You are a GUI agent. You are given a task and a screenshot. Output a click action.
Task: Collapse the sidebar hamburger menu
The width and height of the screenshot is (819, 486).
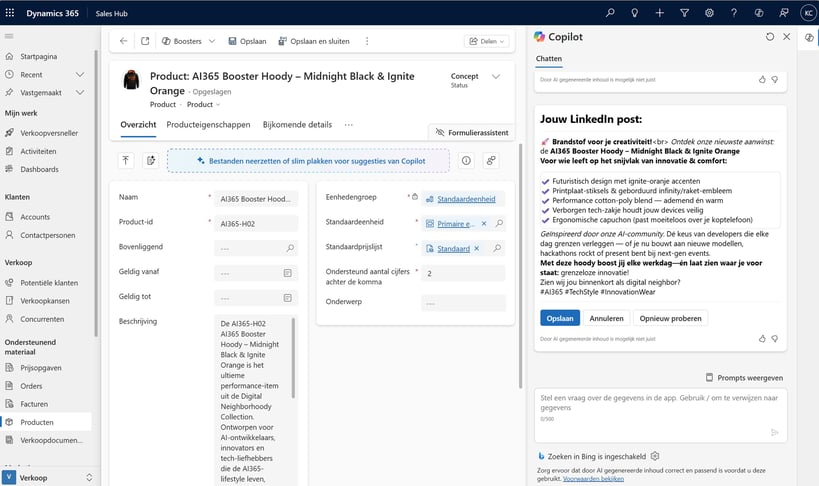click(9, 36)
